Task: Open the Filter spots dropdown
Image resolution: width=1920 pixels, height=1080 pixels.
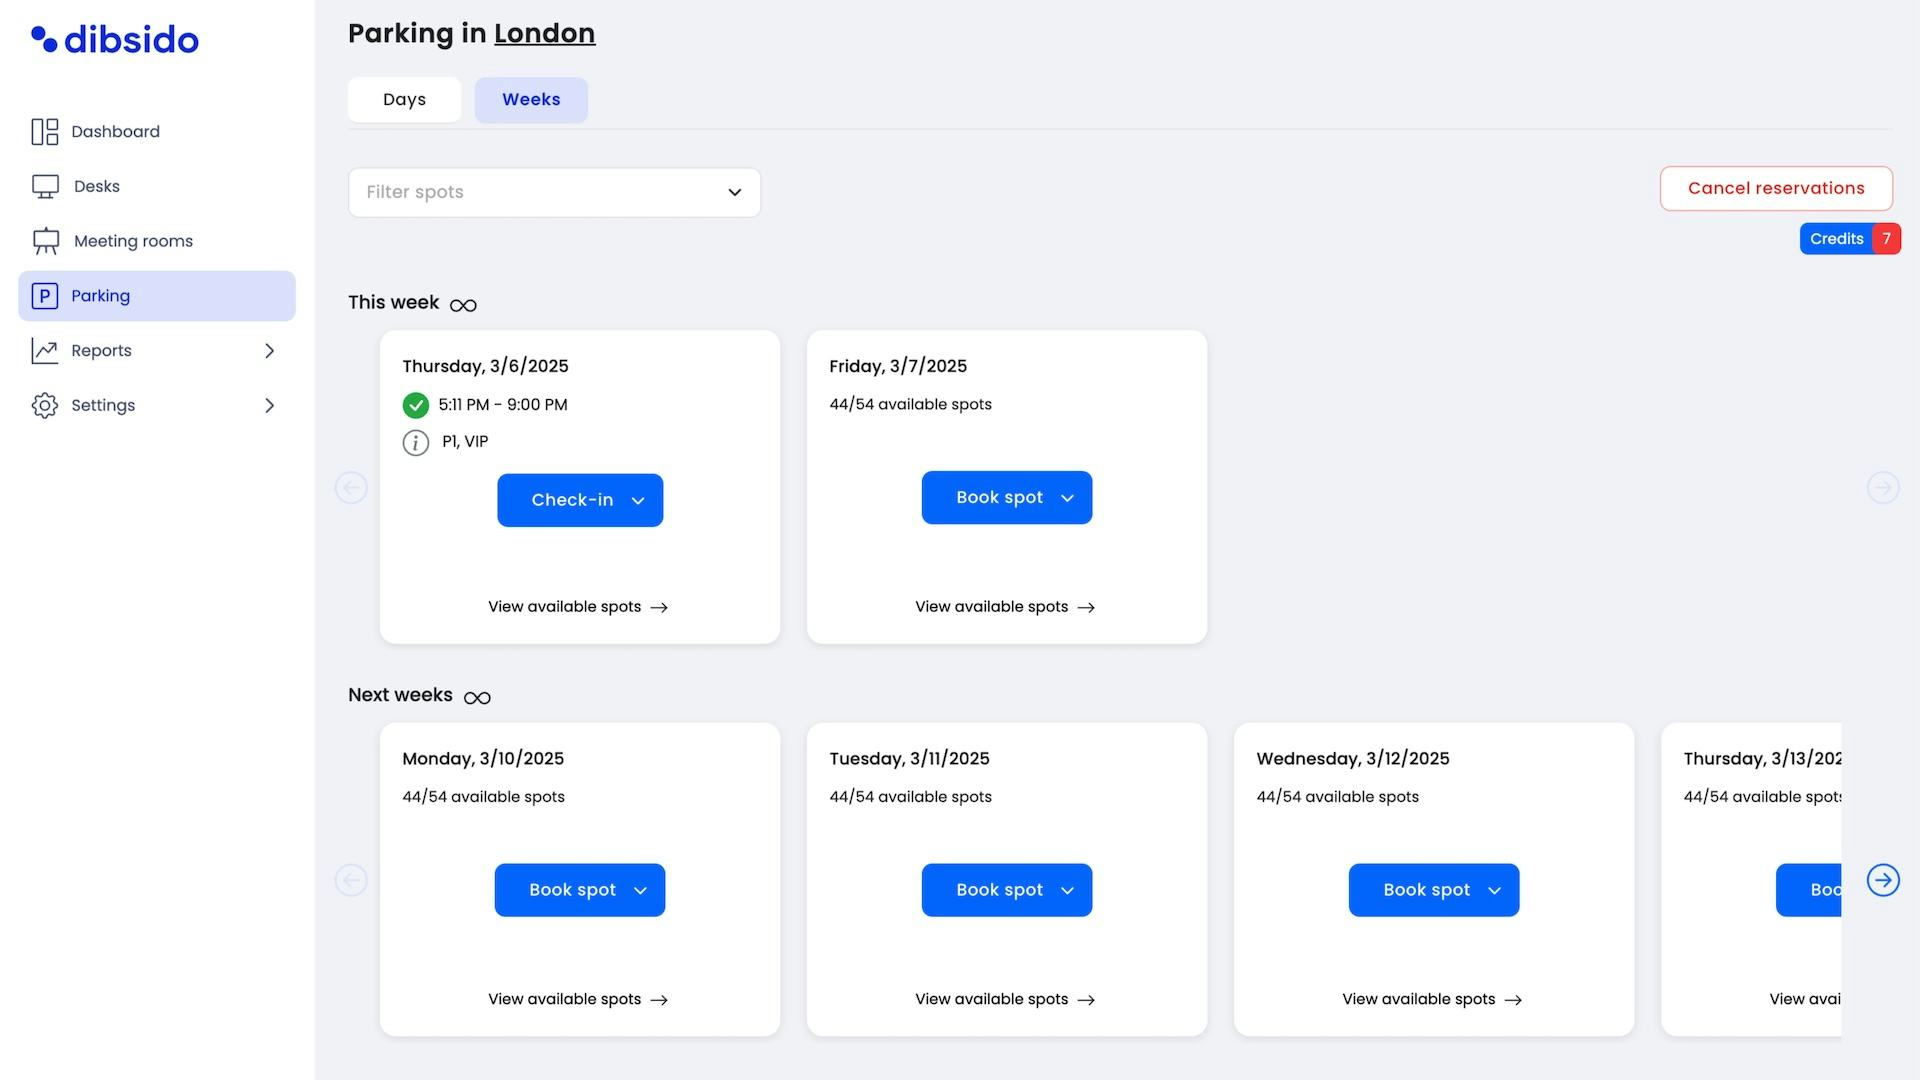Action: [554, 192]
